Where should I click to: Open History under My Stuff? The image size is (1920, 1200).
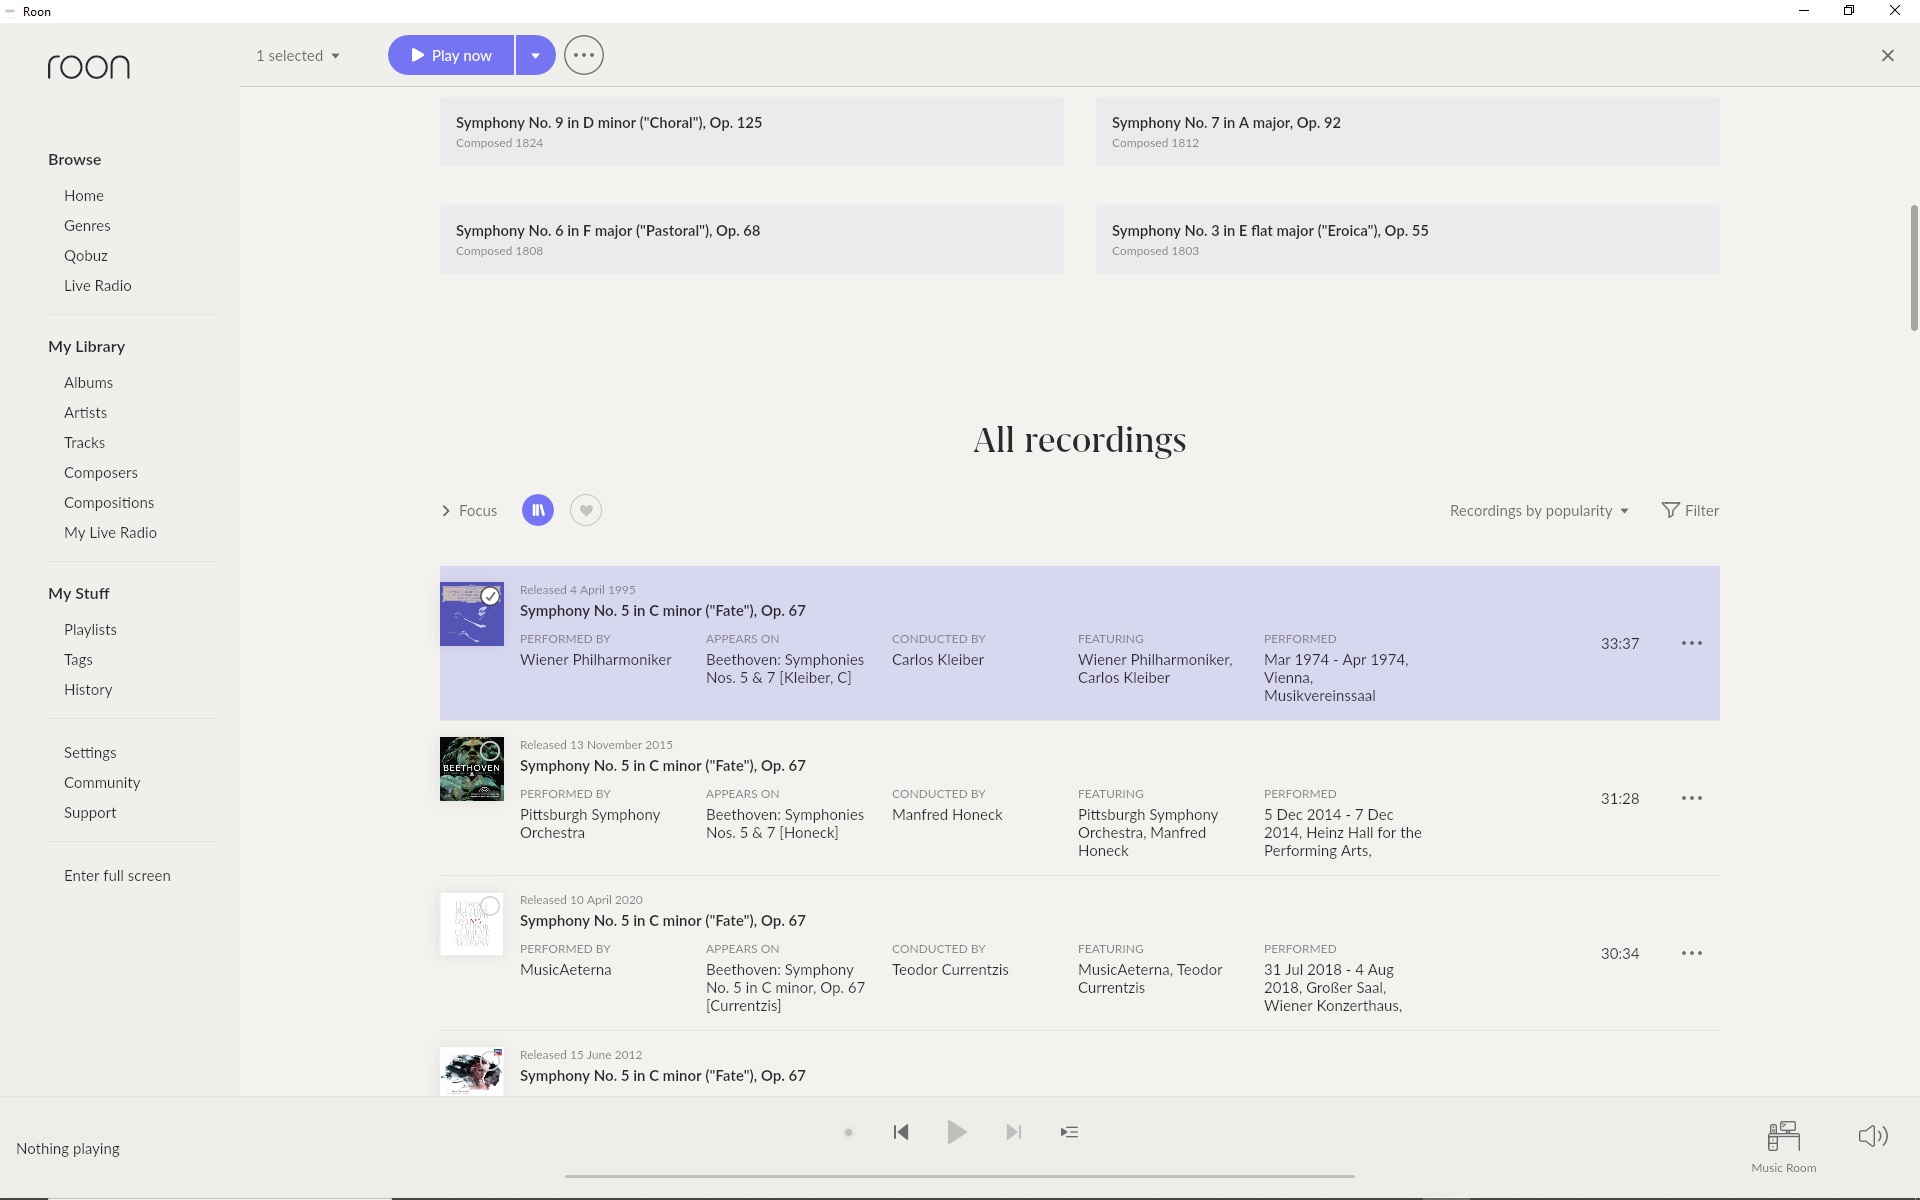[88, 690]
